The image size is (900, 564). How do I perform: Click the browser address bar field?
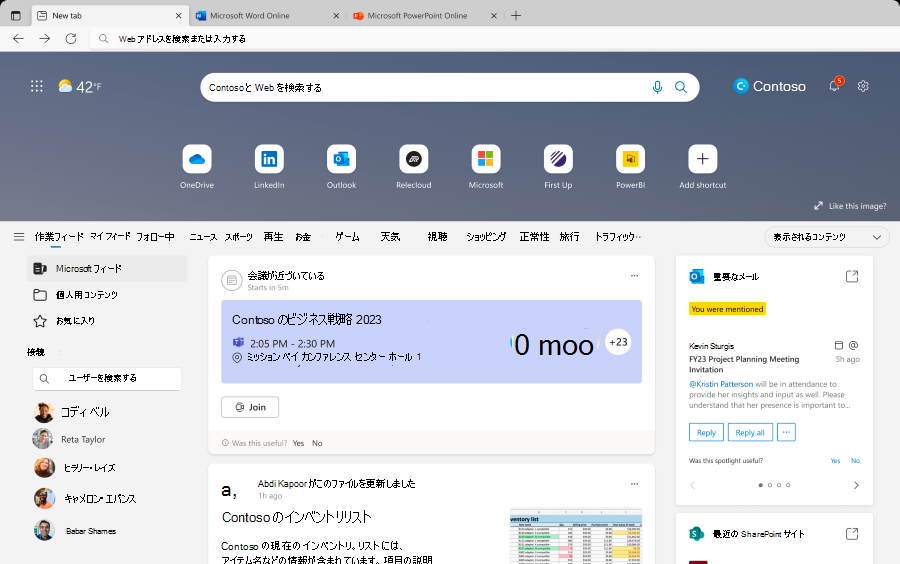494,38
